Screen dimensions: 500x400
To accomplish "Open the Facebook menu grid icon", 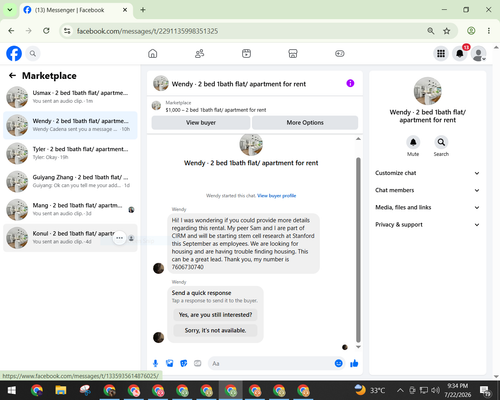I will coord(441,53).
